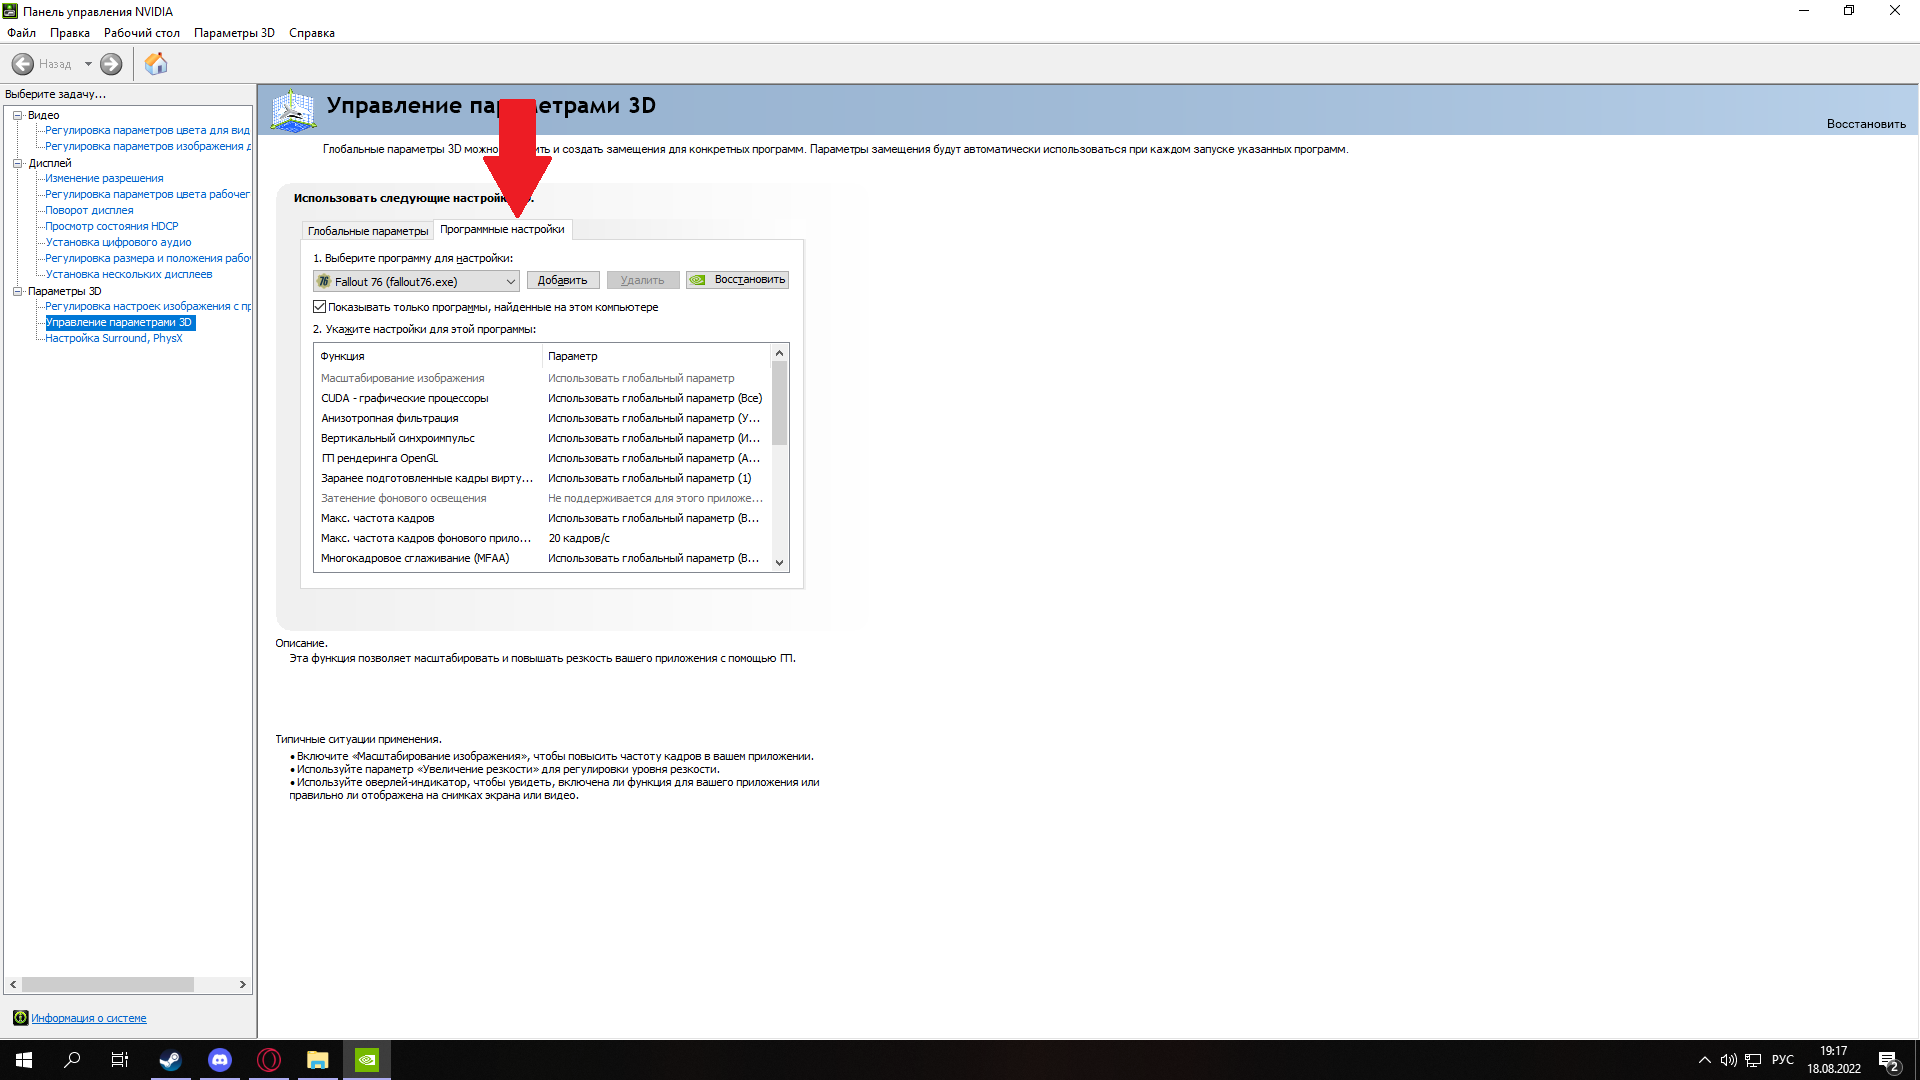Toggle the show-only-found-programs checkbox

click(320, 307)
